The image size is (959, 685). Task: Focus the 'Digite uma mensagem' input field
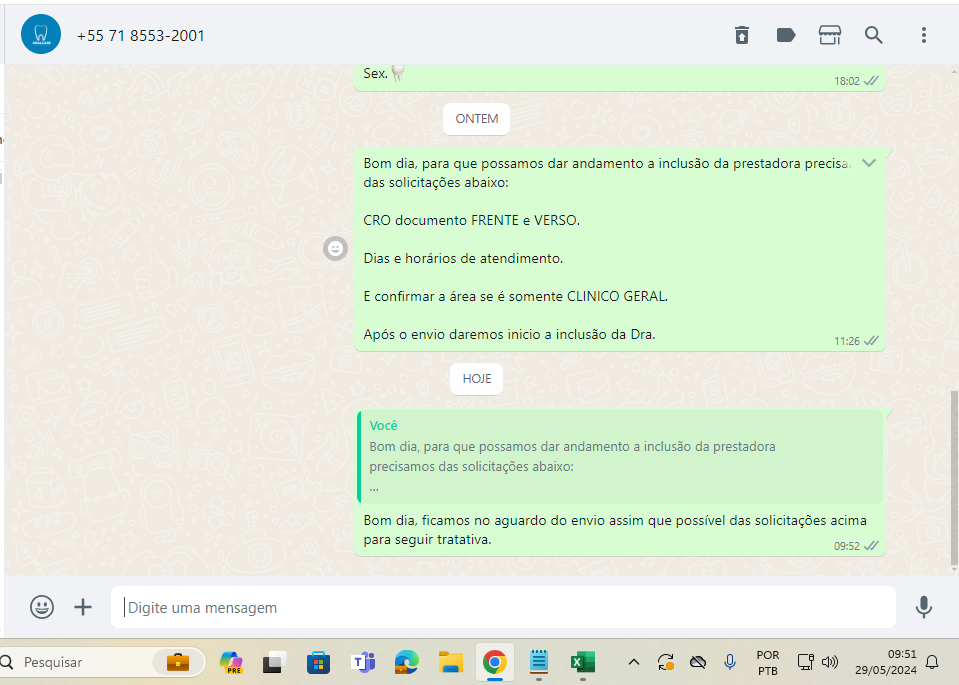503,607
